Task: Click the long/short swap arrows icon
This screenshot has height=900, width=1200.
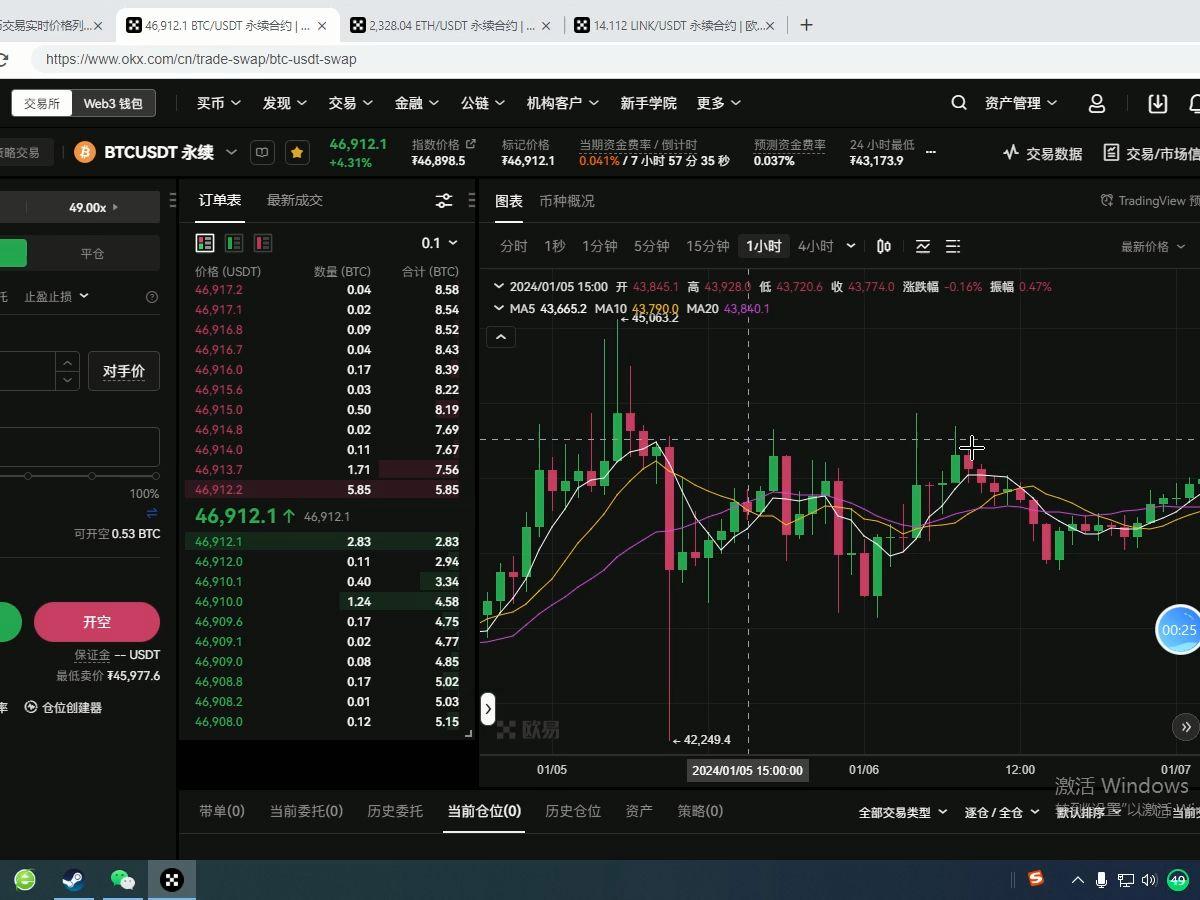Action: pyautogui.click(x=152, y=513)
